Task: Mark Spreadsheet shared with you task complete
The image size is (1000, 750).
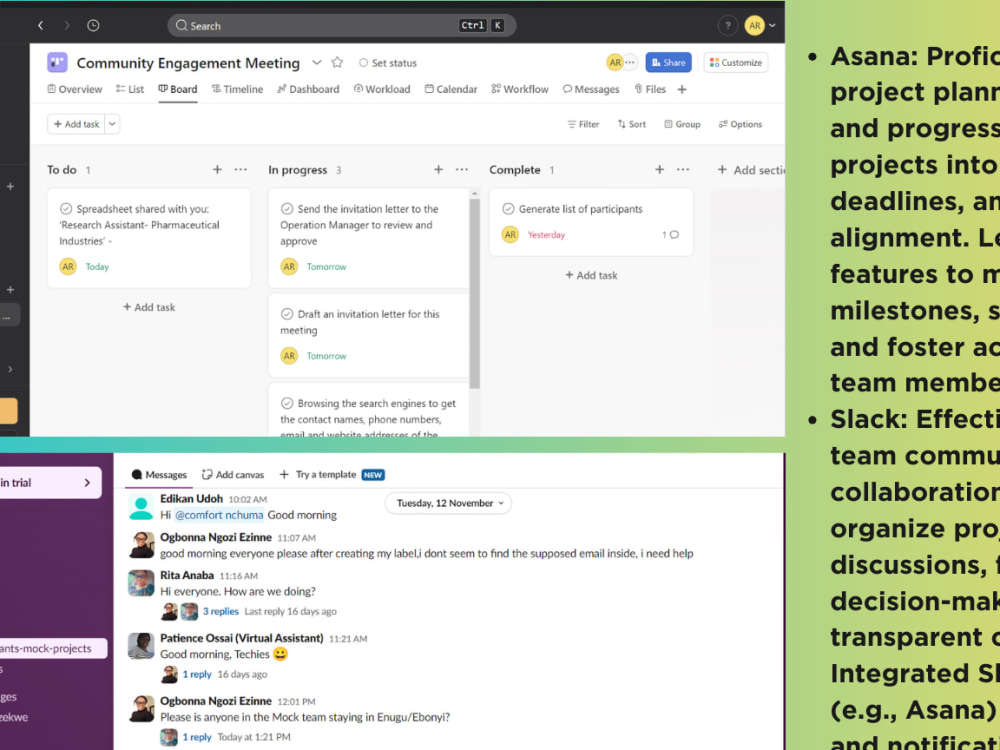Action: click(66, 209)
